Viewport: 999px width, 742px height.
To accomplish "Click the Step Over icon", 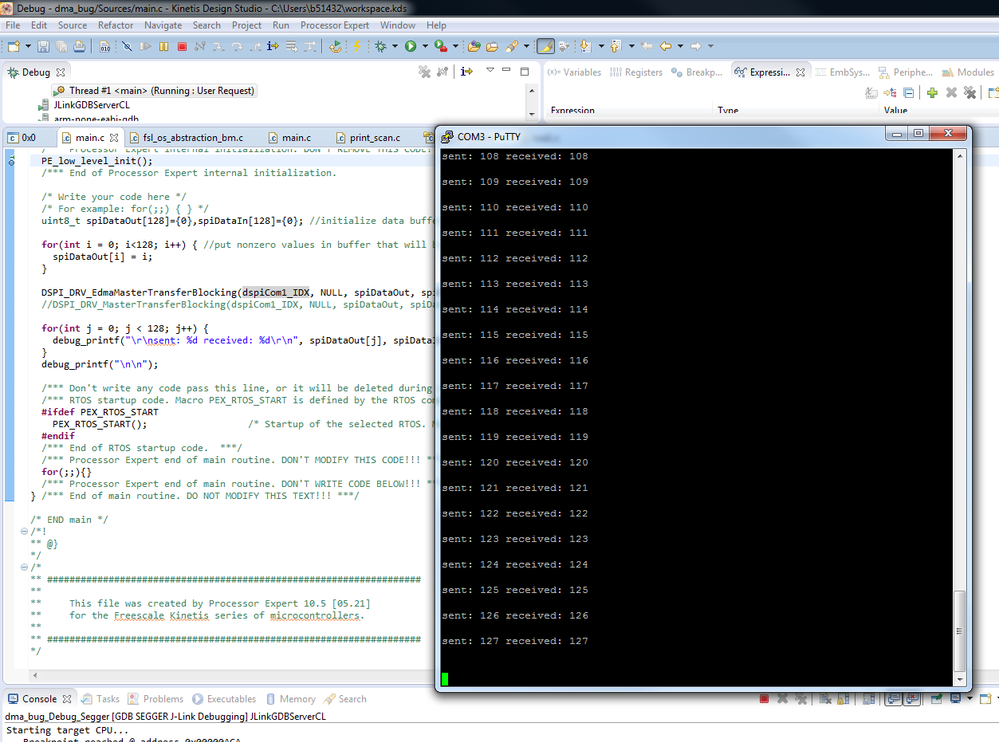I will coord(236,46).
